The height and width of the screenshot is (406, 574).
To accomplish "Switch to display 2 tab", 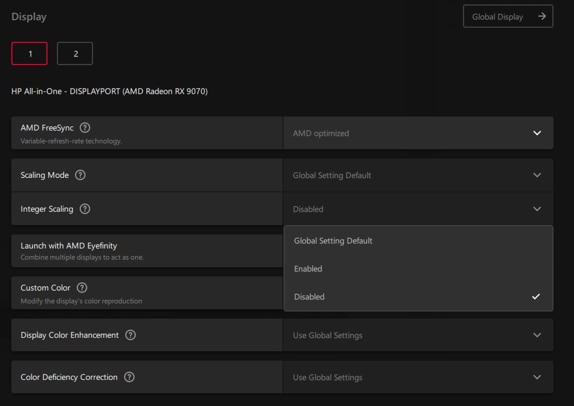I will pos(75,54).
